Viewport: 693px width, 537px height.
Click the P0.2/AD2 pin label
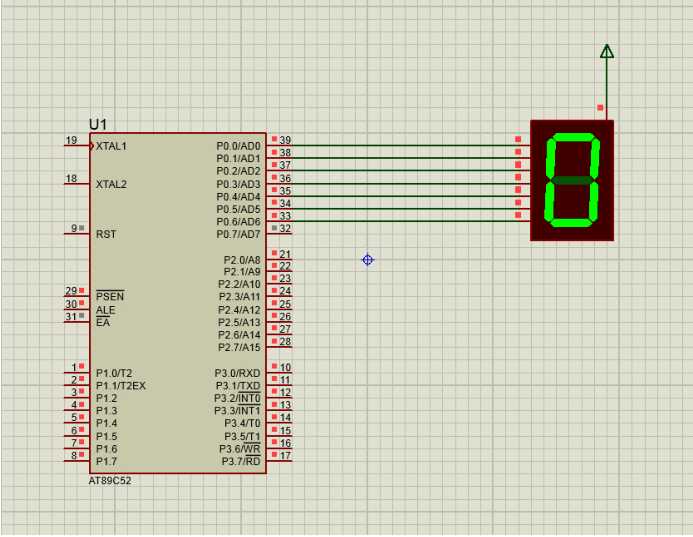pos(238,171)
